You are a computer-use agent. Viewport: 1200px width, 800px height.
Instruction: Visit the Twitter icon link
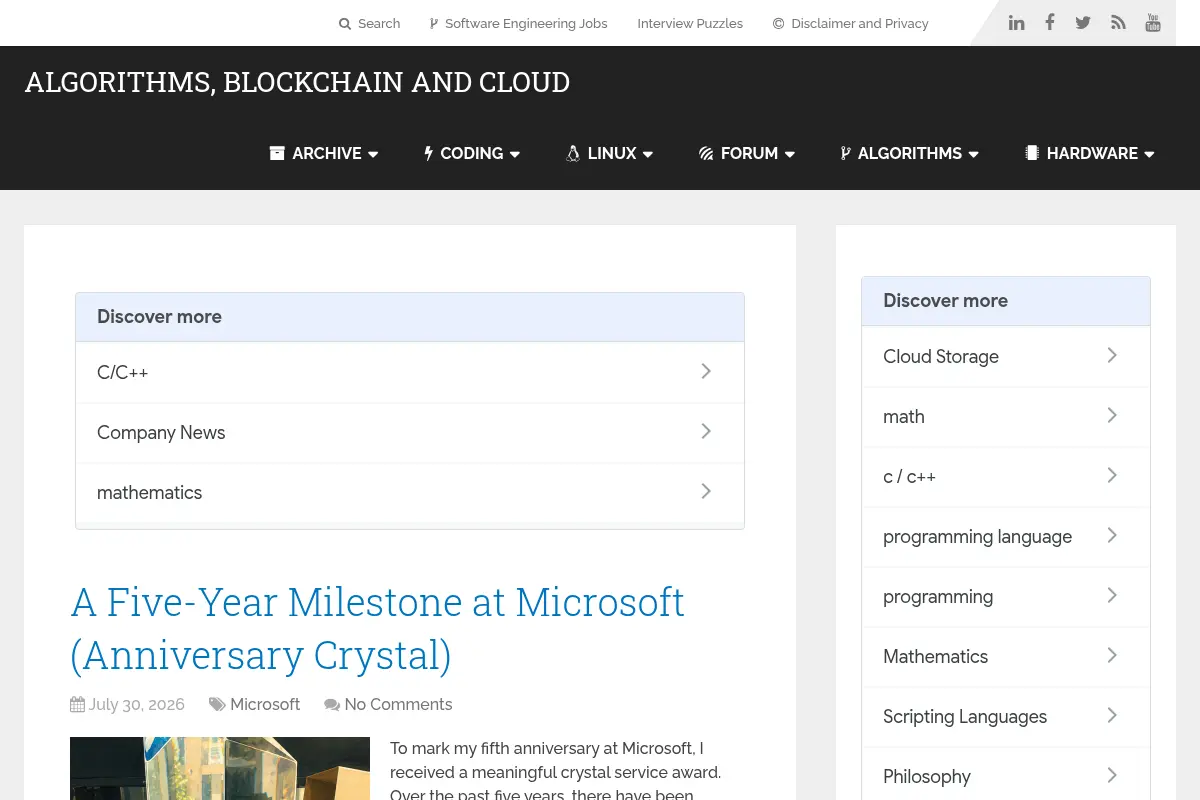1083,23
